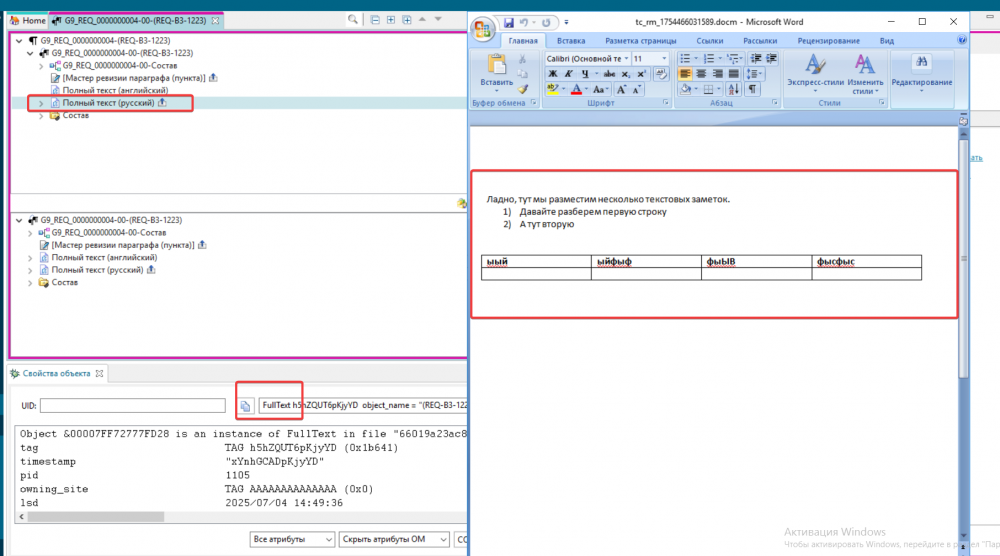1000x556 pixels.
Task: Move down with the tree toolbar down arrow
Action: tap(438, 20)
